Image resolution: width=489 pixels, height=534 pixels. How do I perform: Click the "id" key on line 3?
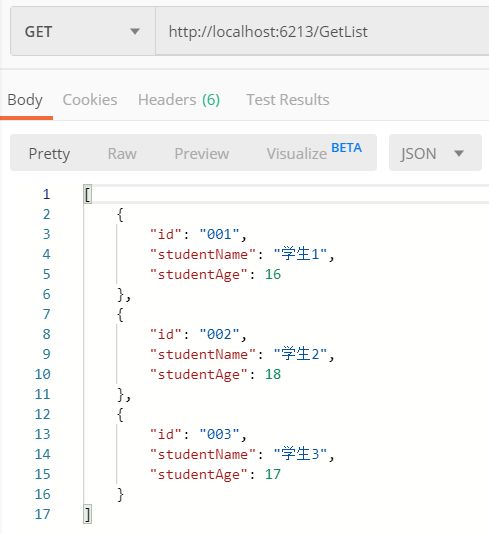coord(167,234)
